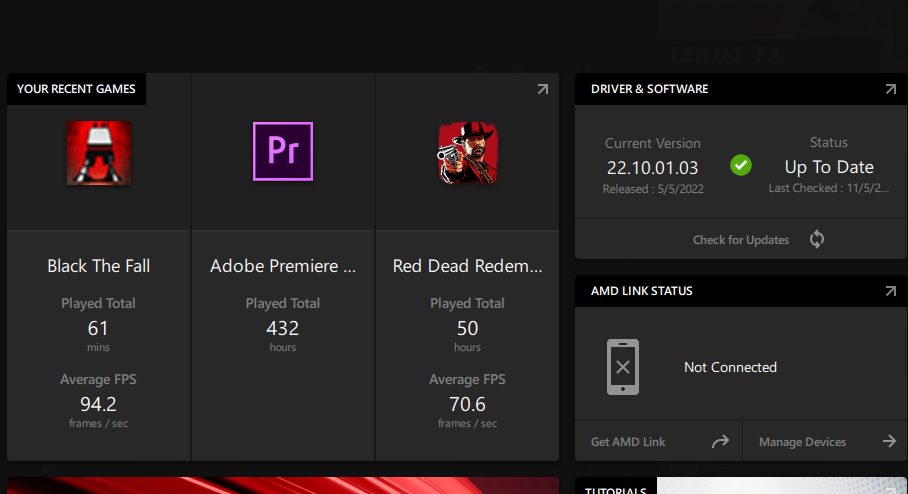This screenshot has width=908, height=494.
Task: Click the Up To Date status text
Action: 829,167
